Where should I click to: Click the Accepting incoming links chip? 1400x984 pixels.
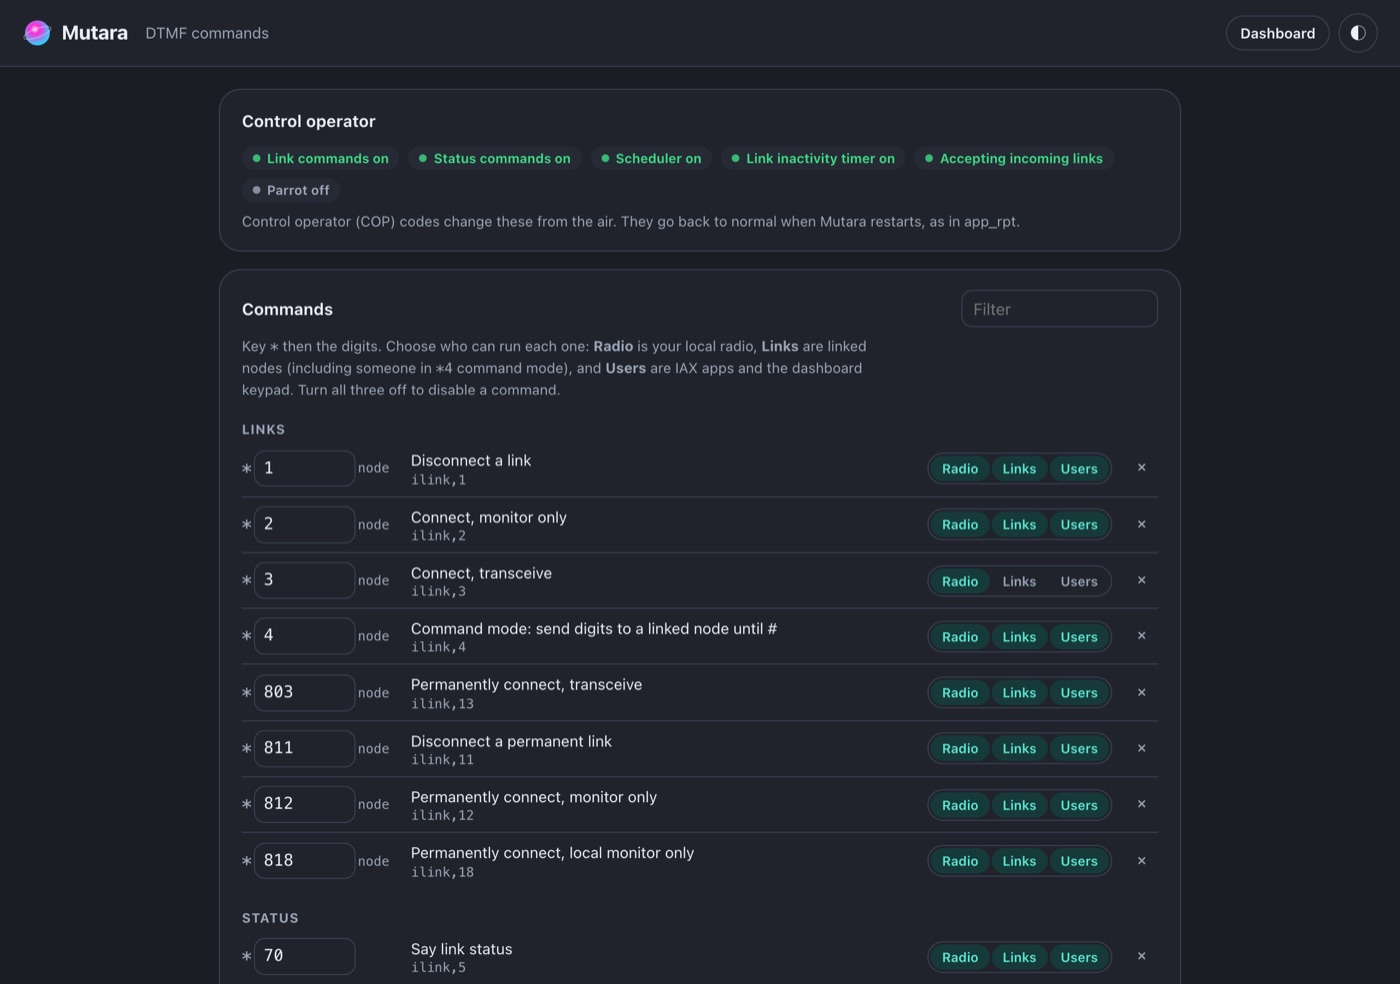pyautogui.click(x=1014, y=158)
